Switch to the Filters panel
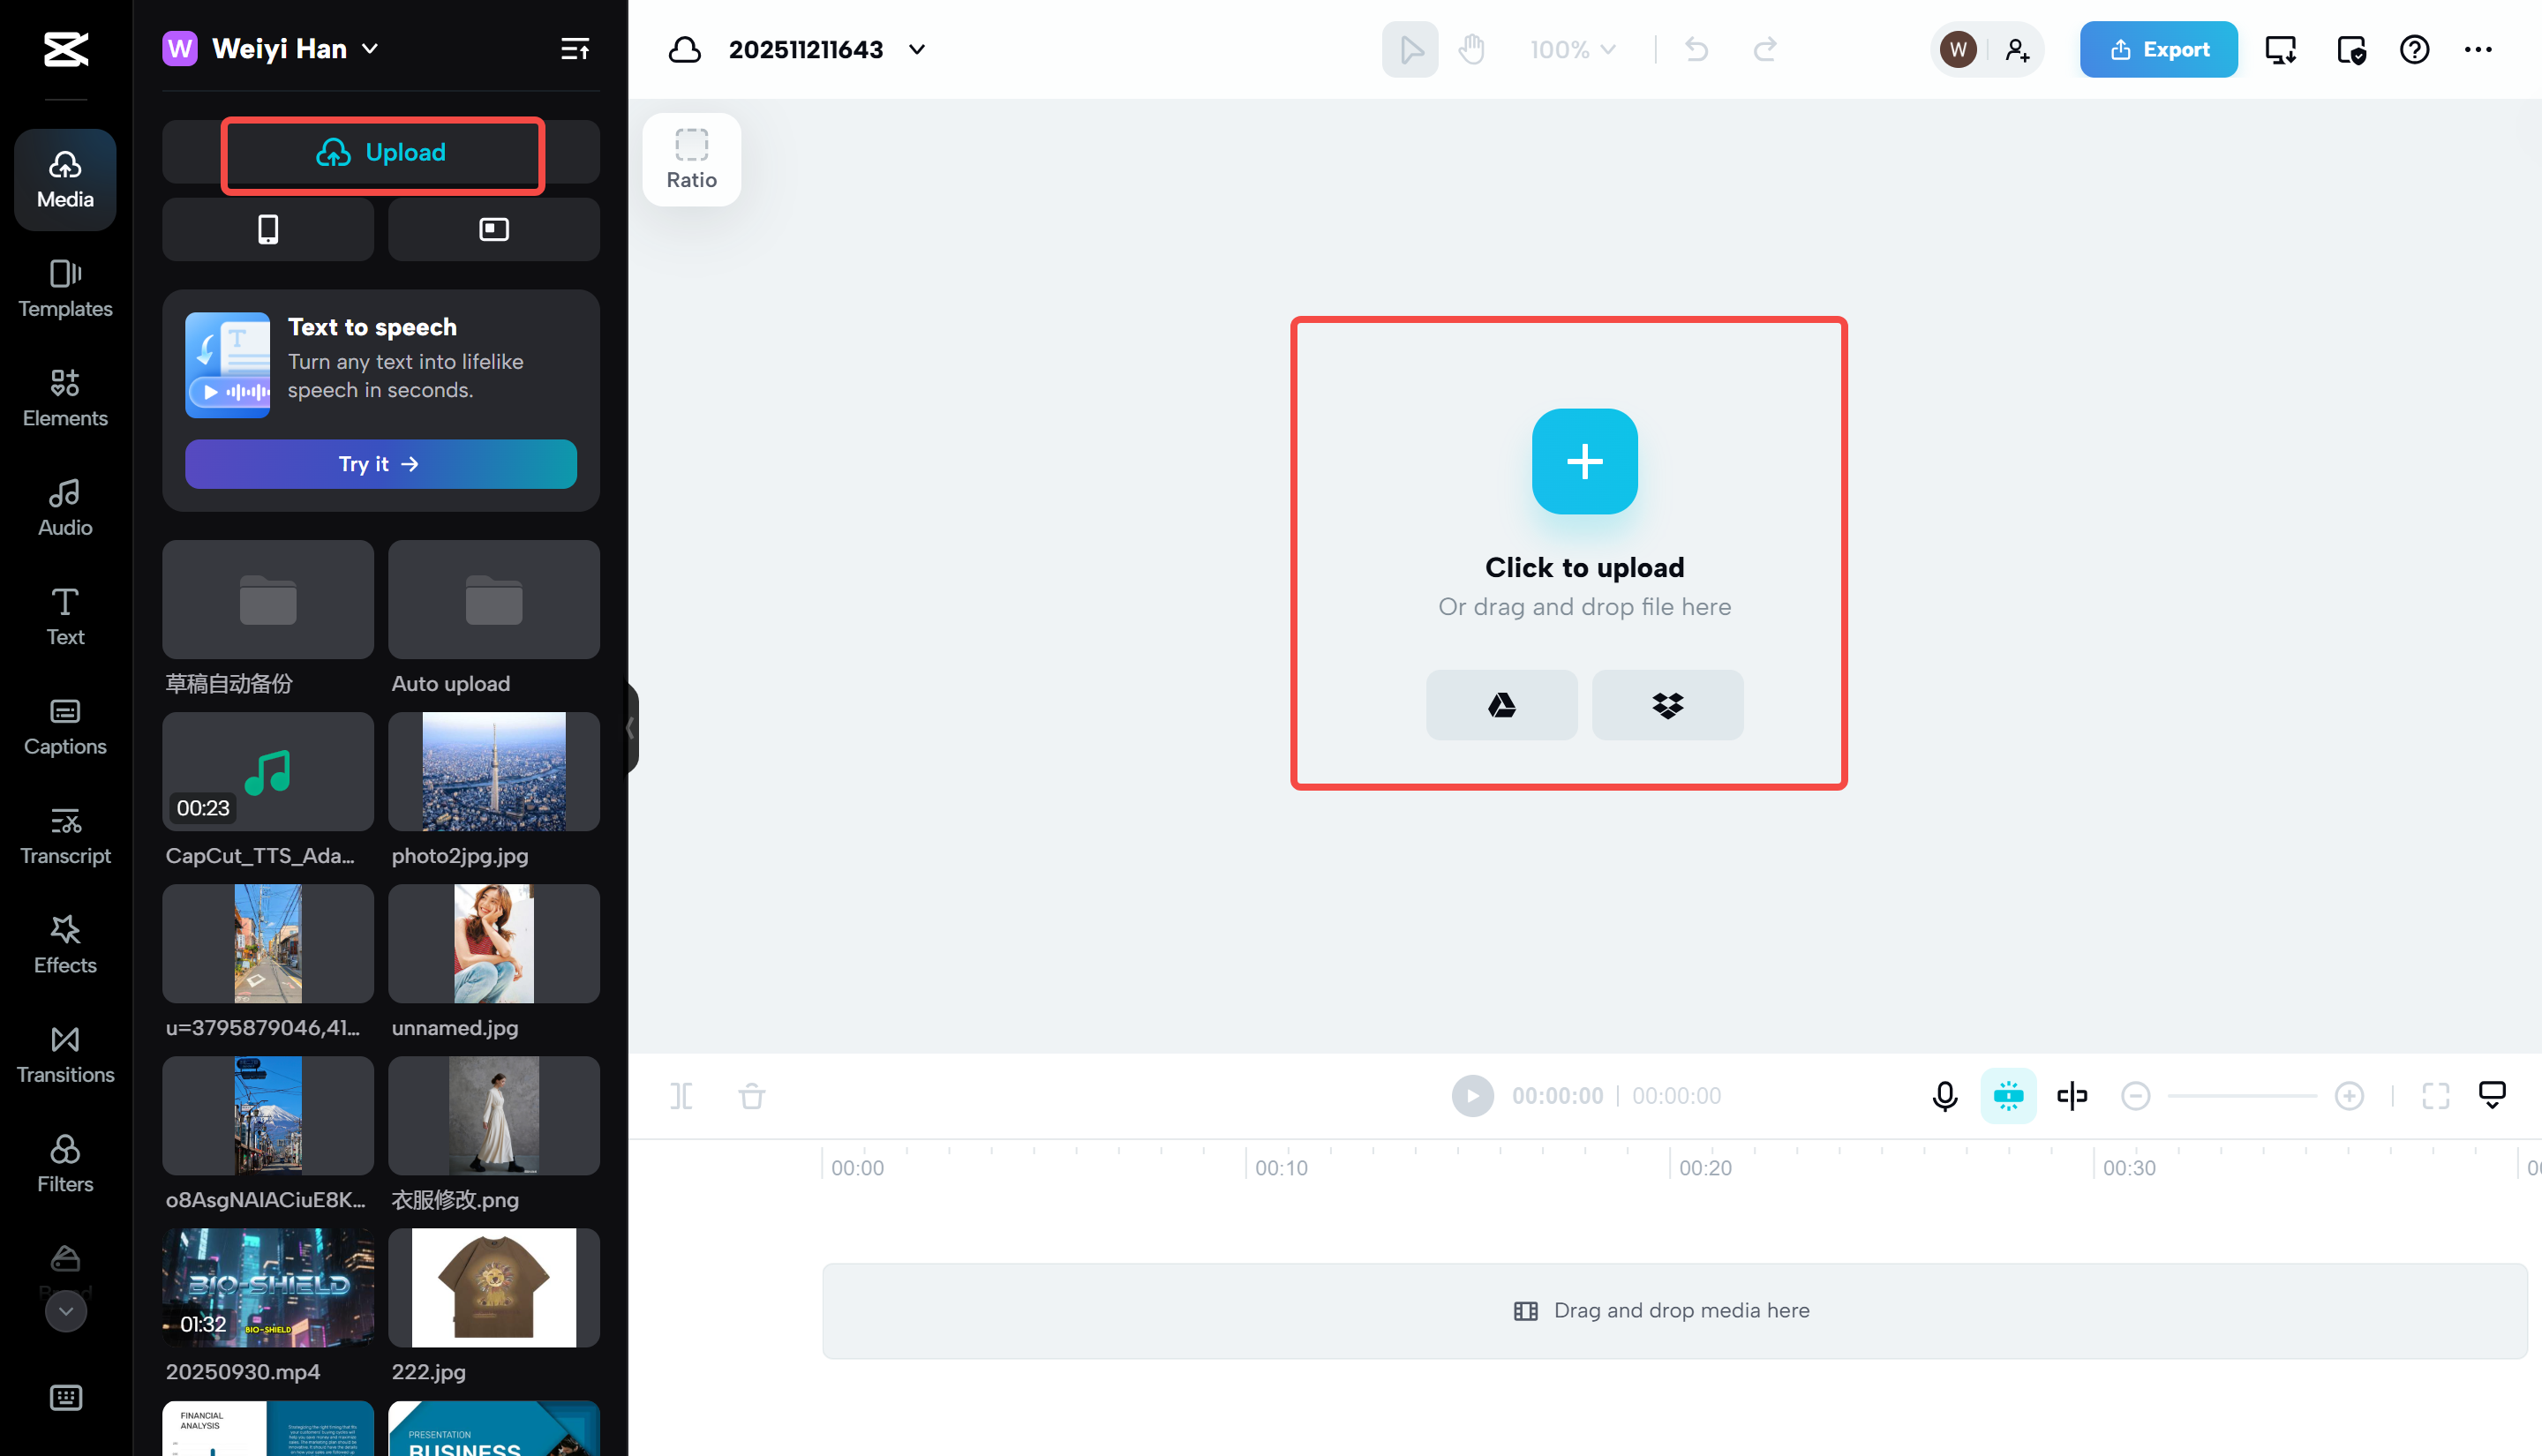The height and width of the screenshot is (1456, 2542). 64,1163
